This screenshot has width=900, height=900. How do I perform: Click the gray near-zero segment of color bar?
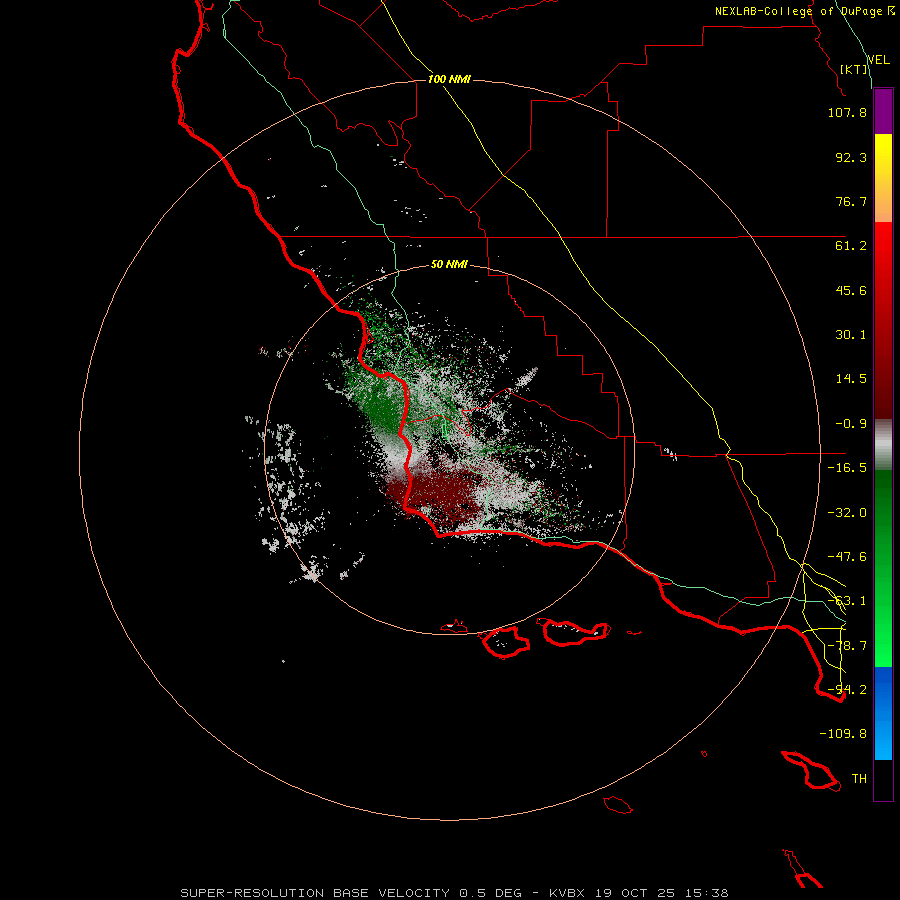coord(883,445)
